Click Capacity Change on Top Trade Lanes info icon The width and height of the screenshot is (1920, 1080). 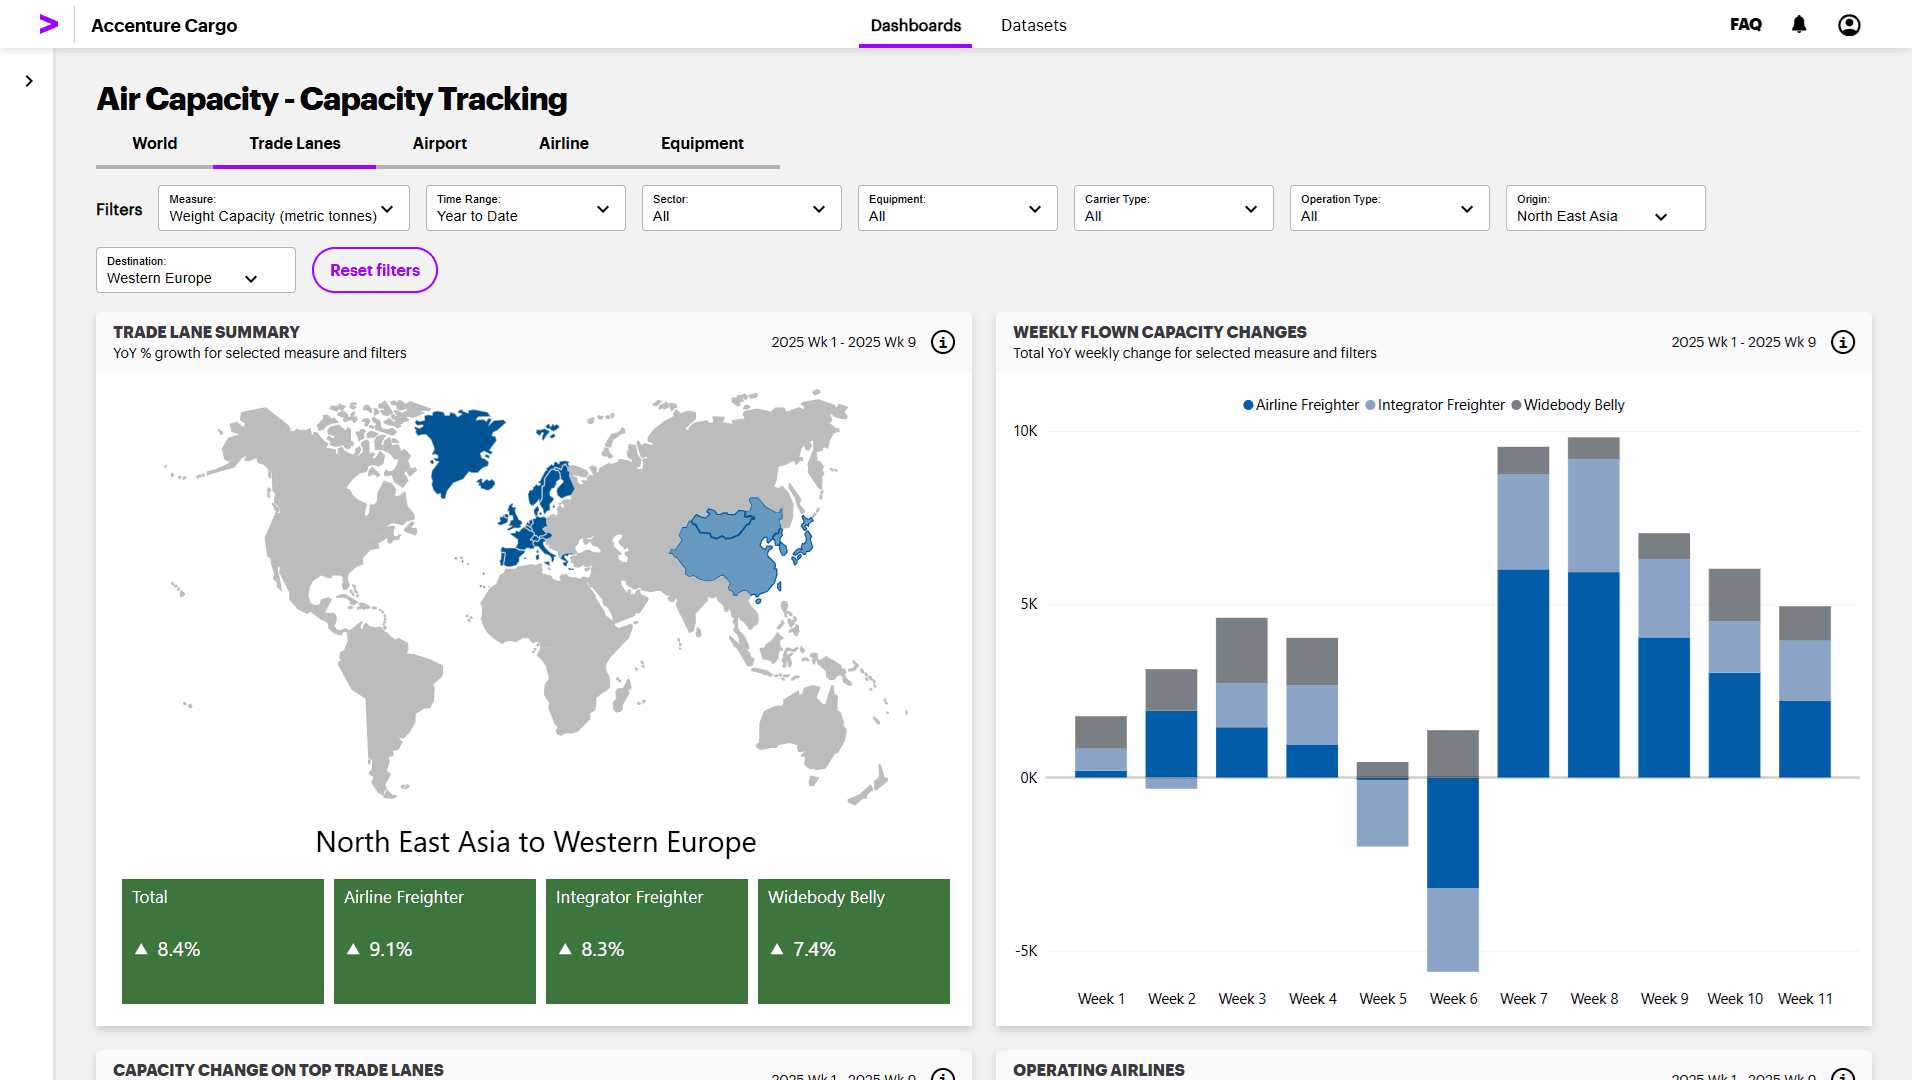point(942,1074)
